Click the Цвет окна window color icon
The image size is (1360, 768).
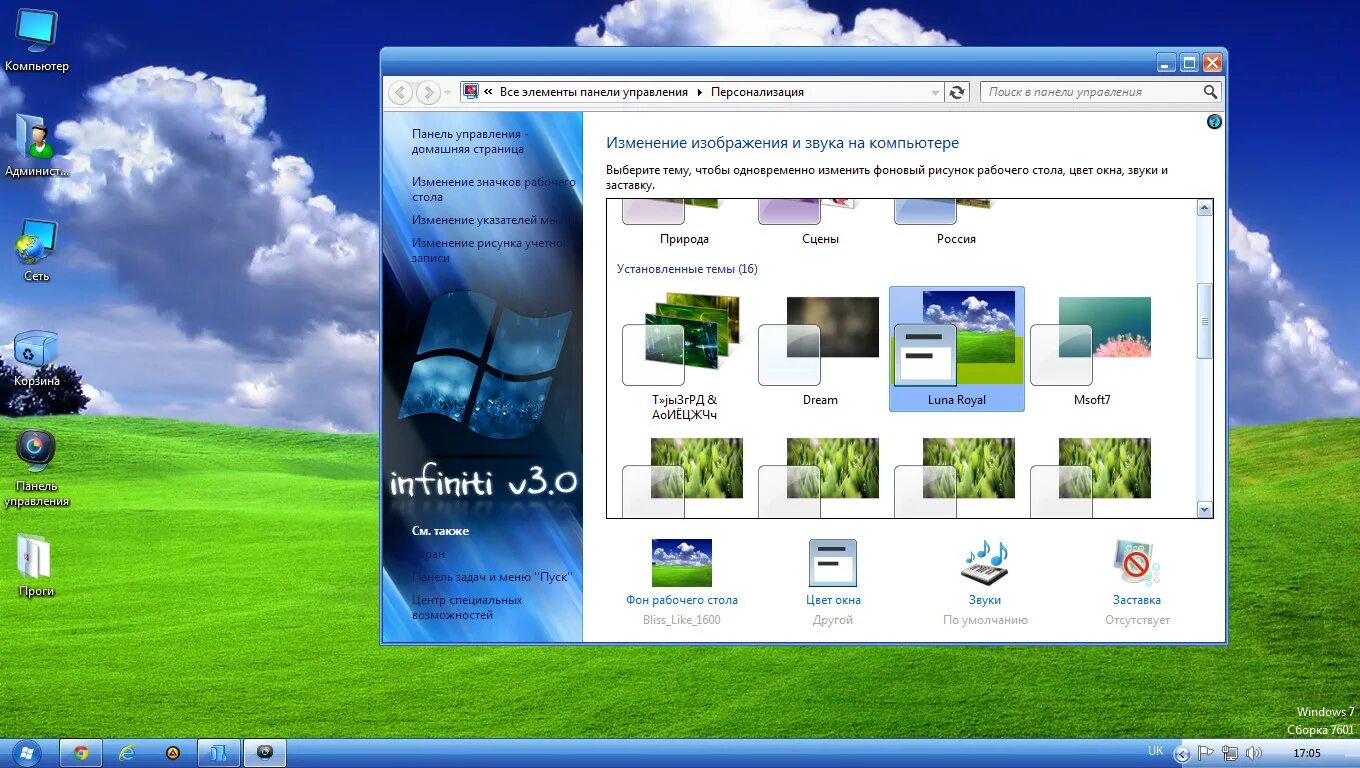833,563
